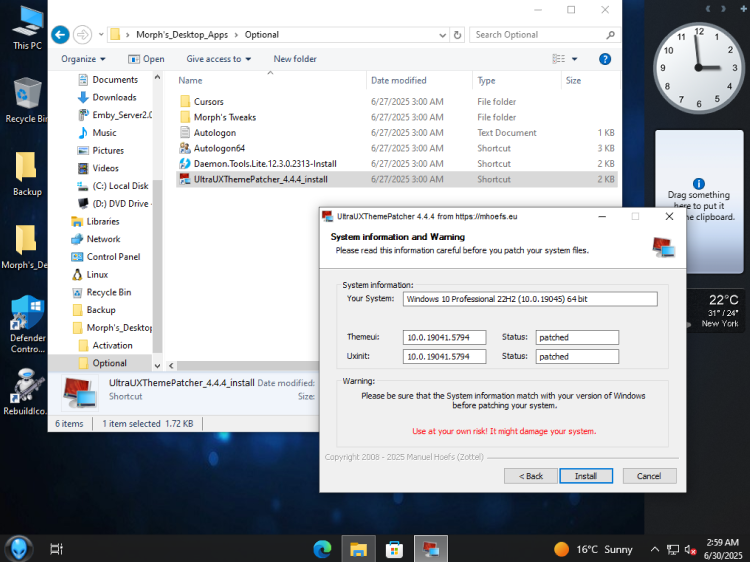Viewport: 750px width, 562px height.
Task: Click the UltraUXThemePatcher taskbar icon
Action: coord(430,549)
